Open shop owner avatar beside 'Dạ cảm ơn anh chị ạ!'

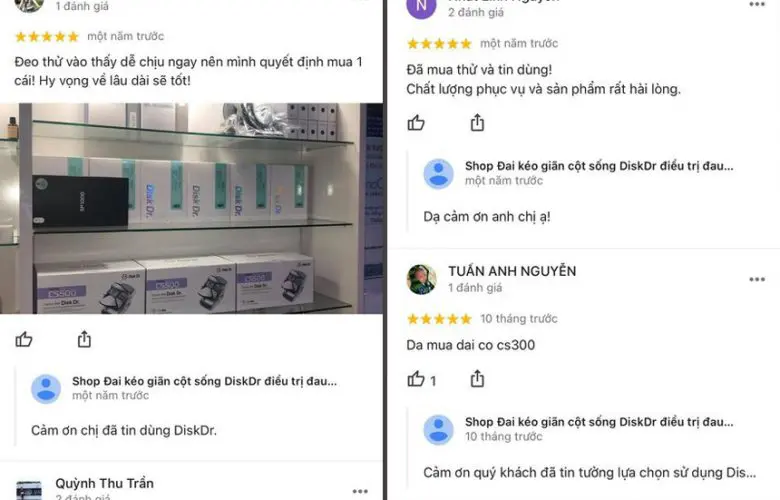[438, 174]
